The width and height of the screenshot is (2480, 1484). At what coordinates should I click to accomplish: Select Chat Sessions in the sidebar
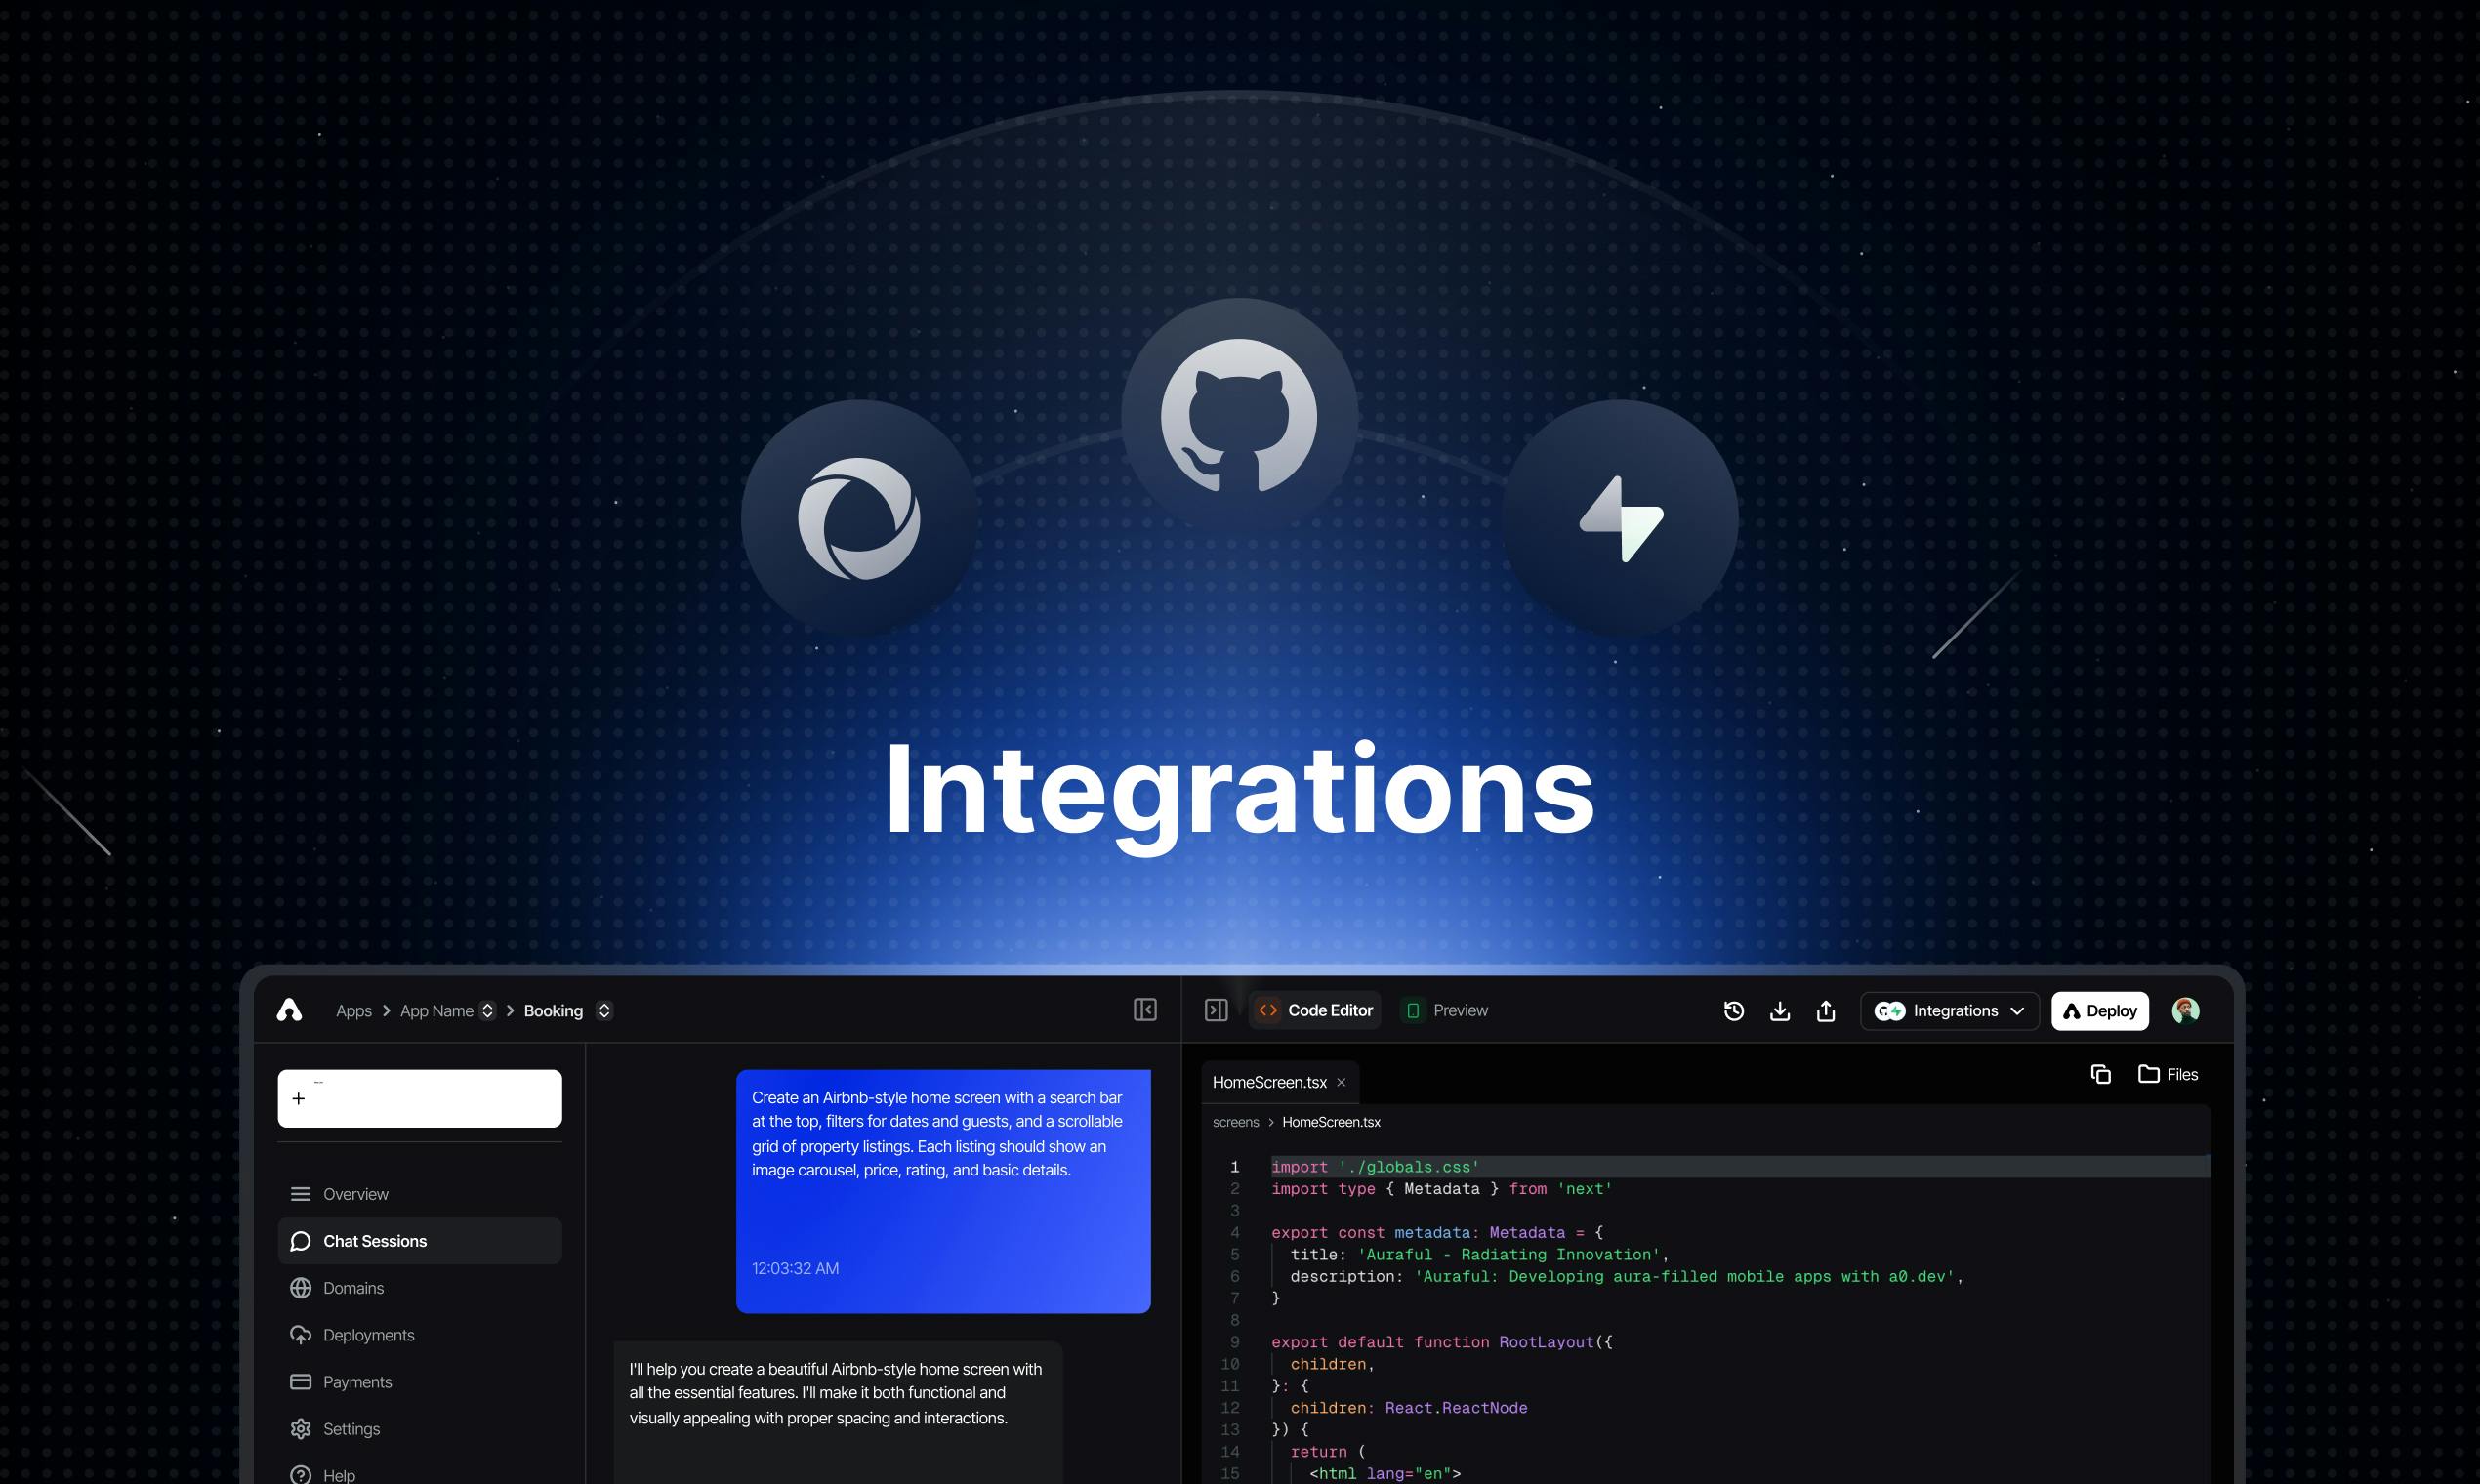tap(420, 1241)
